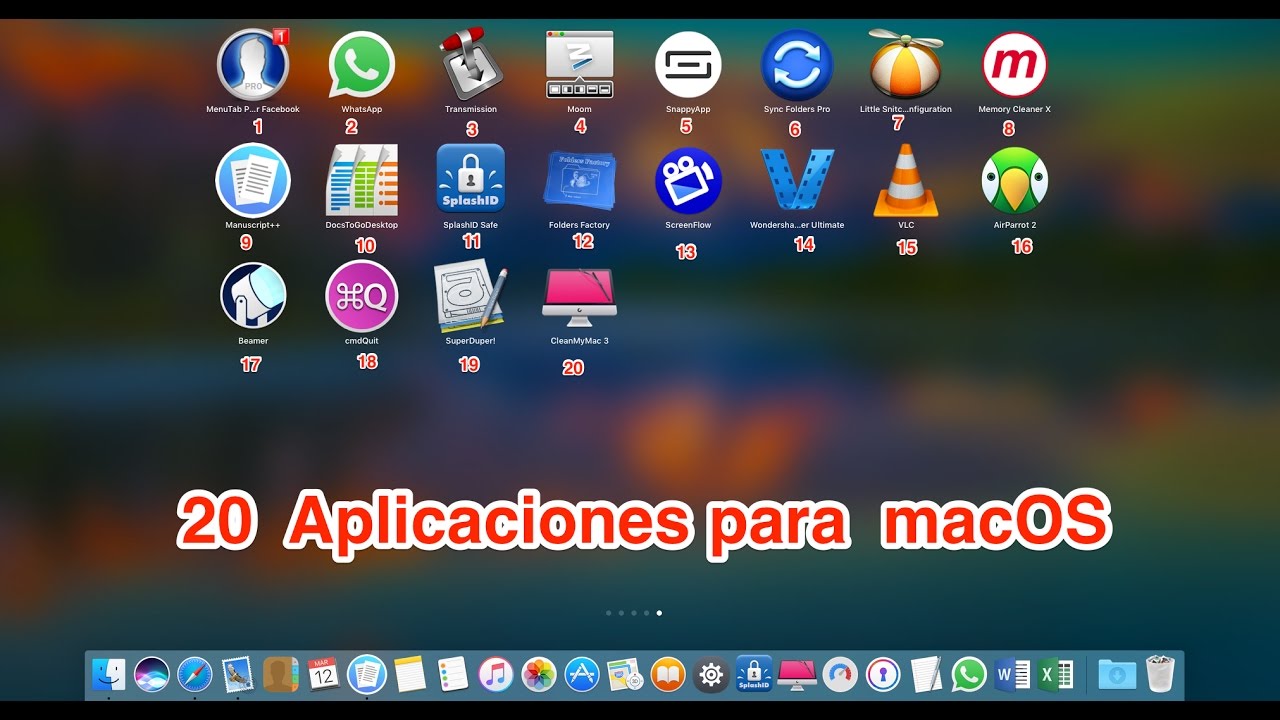Launch AirParrot 2

click(x=1014, y=180)
